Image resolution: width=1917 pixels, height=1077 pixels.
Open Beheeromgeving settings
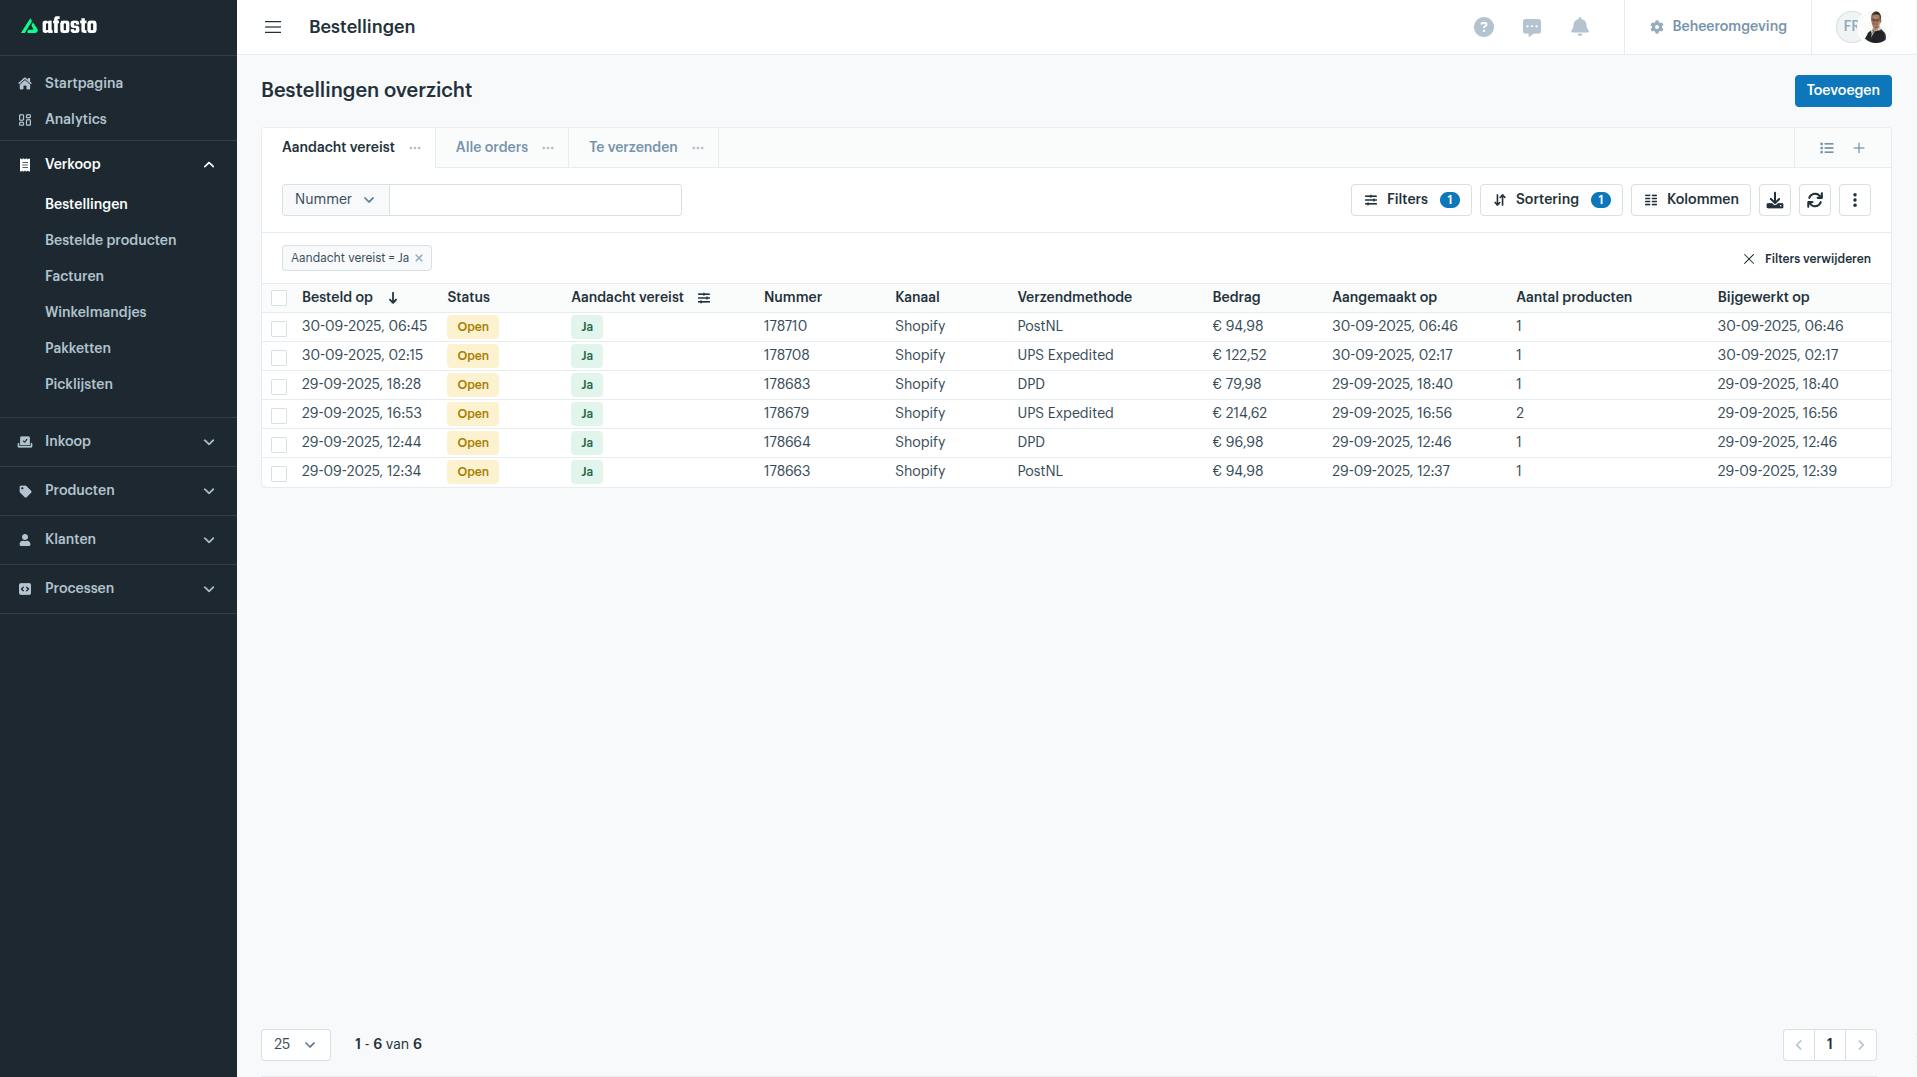(1718, 27)
